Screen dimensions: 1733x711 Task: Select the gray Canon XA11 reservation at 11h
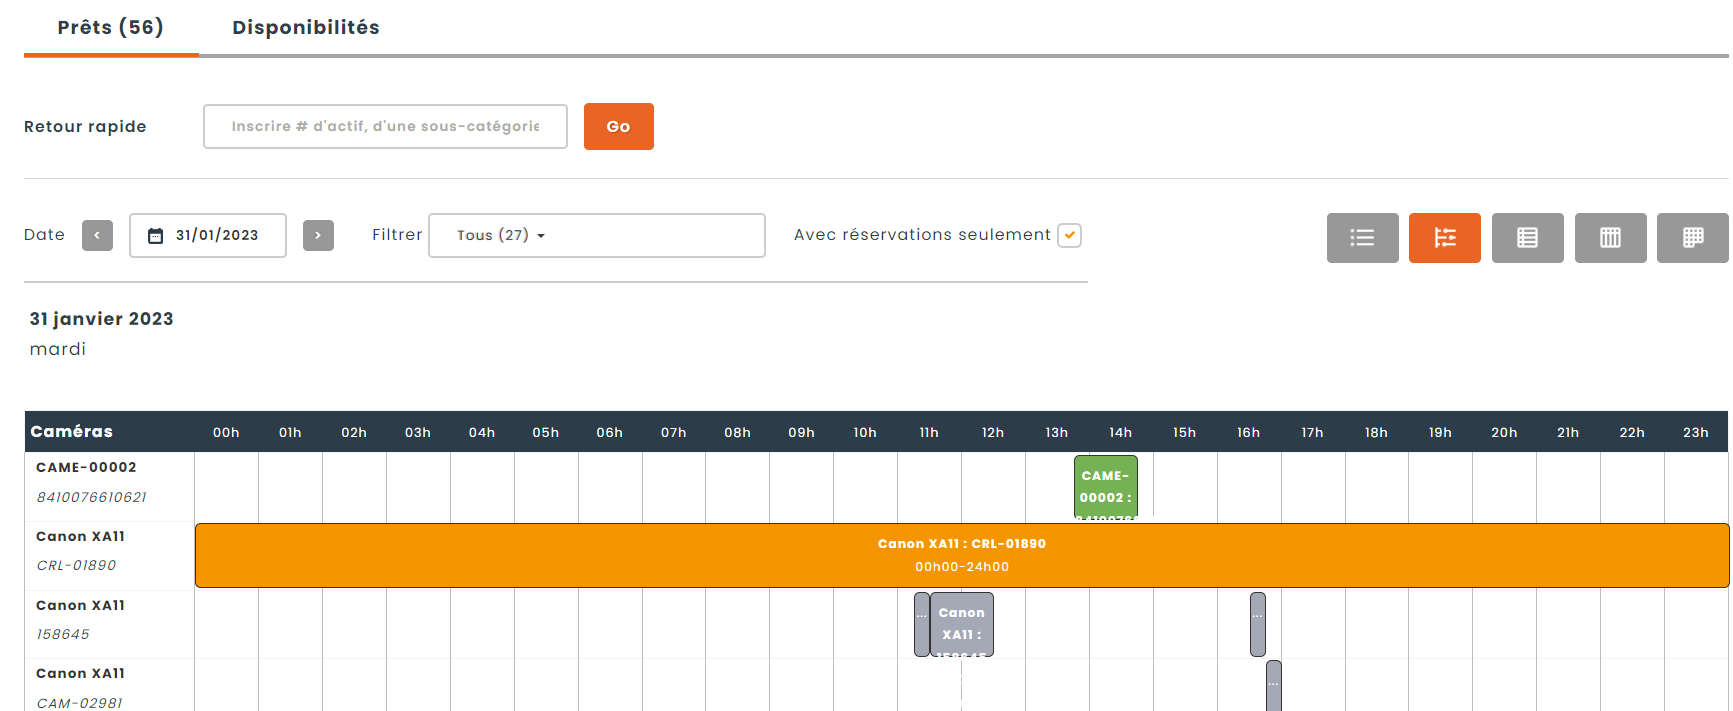pos(961,624)
